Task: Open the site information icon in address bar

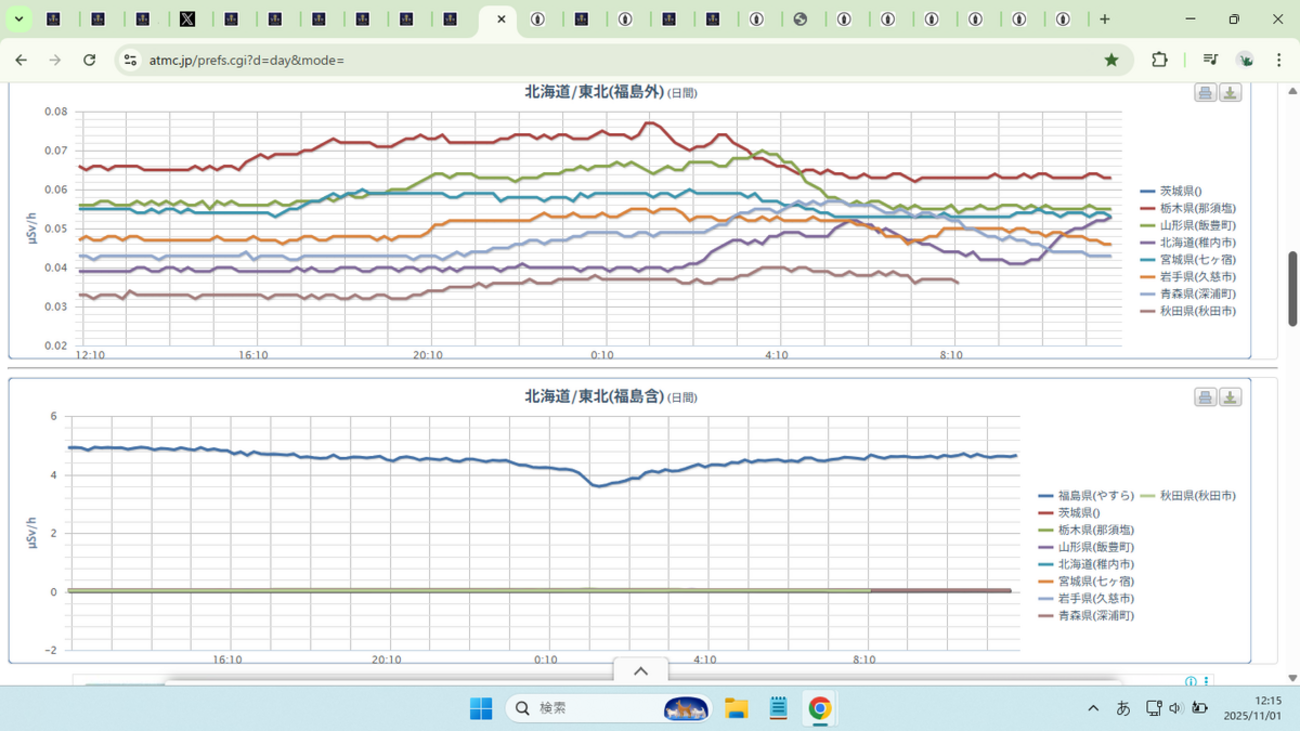Action: 130,60
